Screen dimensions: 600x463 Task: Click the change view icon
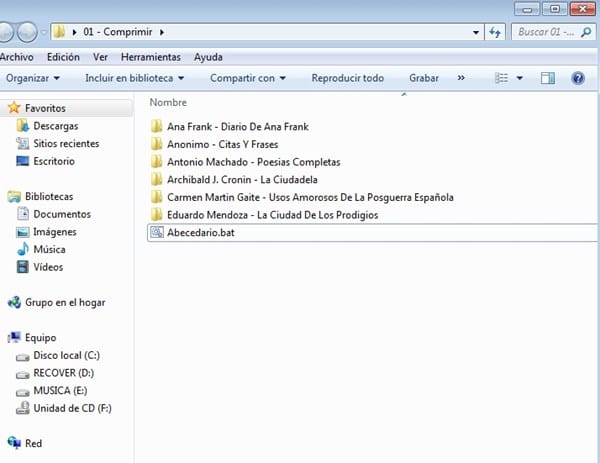click(502, 78)
